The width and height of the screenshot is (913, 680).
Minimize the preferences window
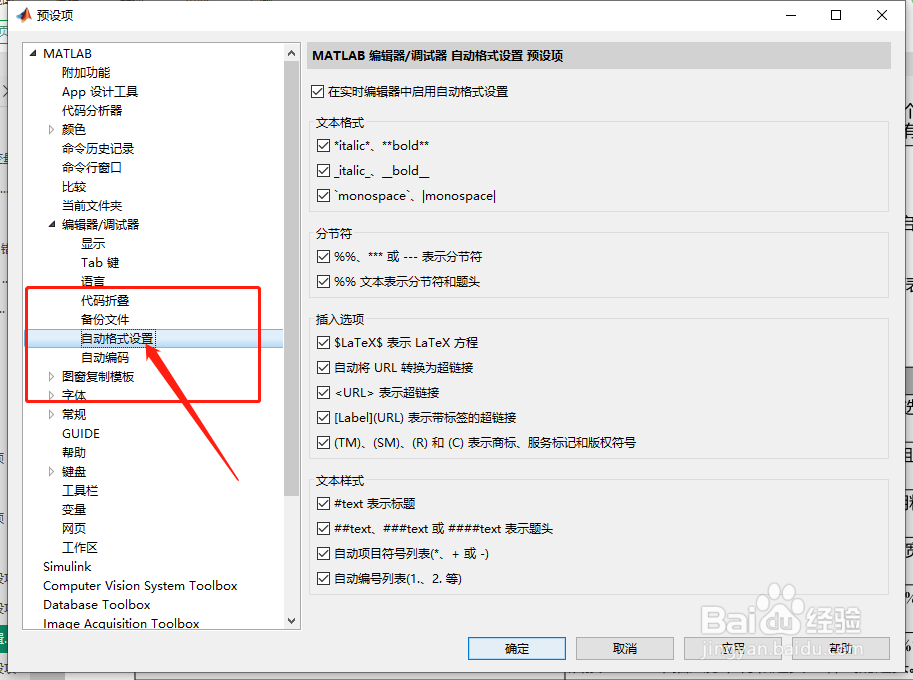point(791,15)
